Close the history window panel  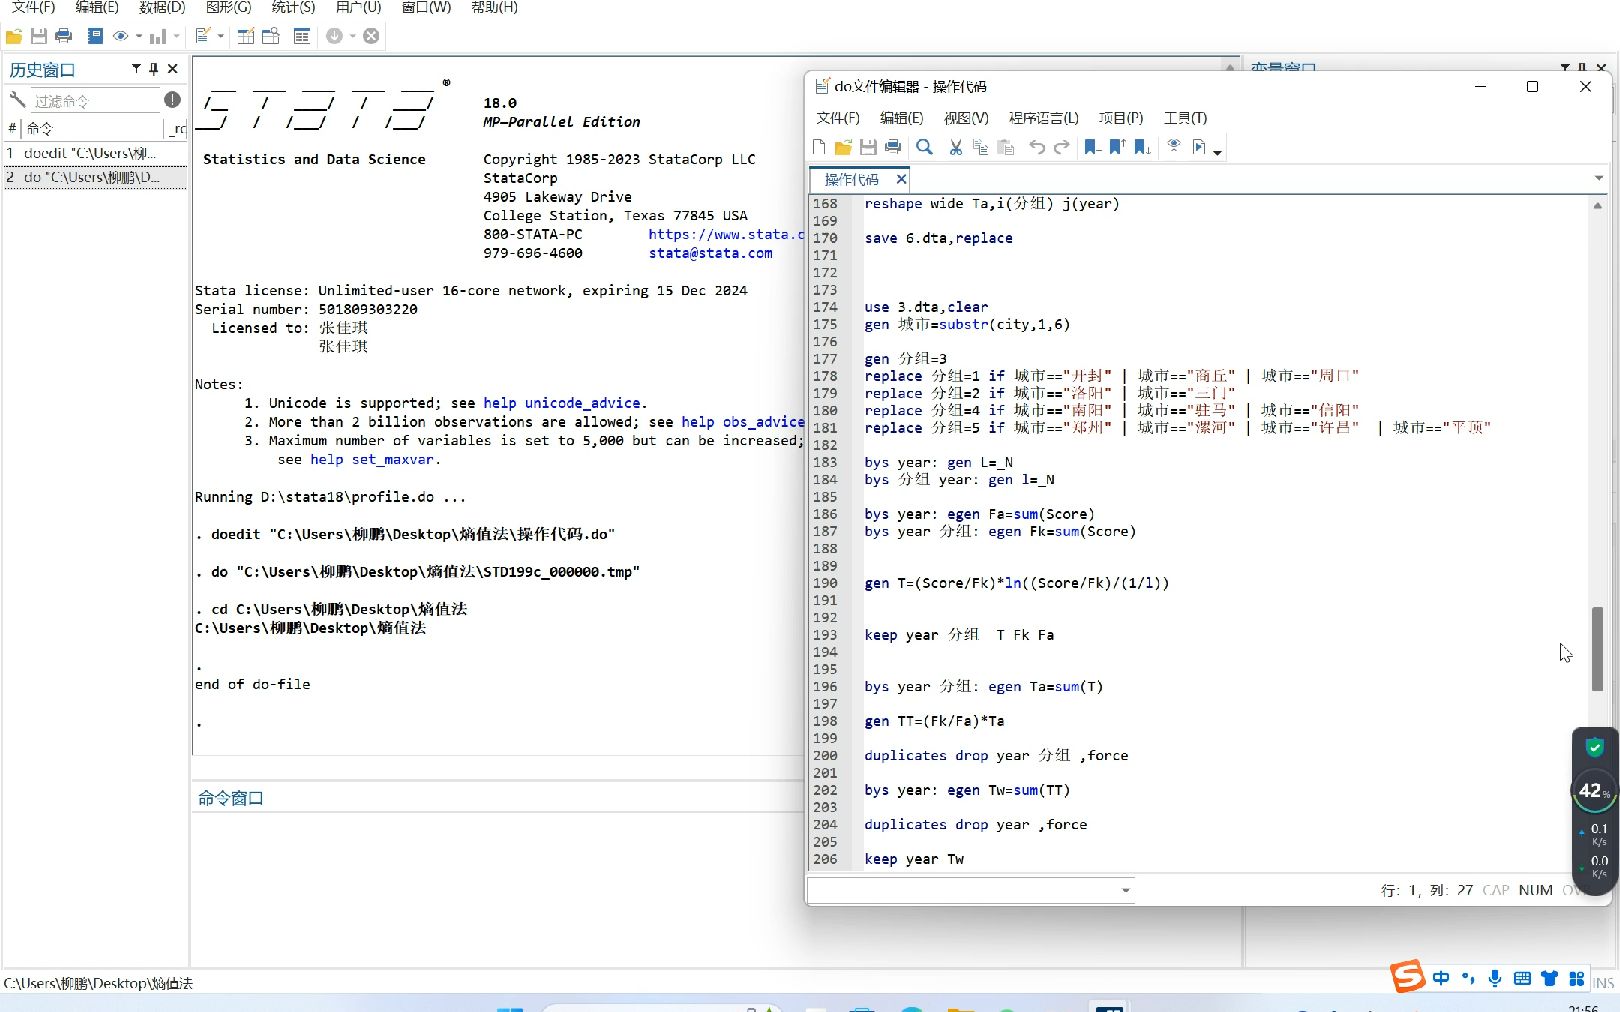[172, 69]
